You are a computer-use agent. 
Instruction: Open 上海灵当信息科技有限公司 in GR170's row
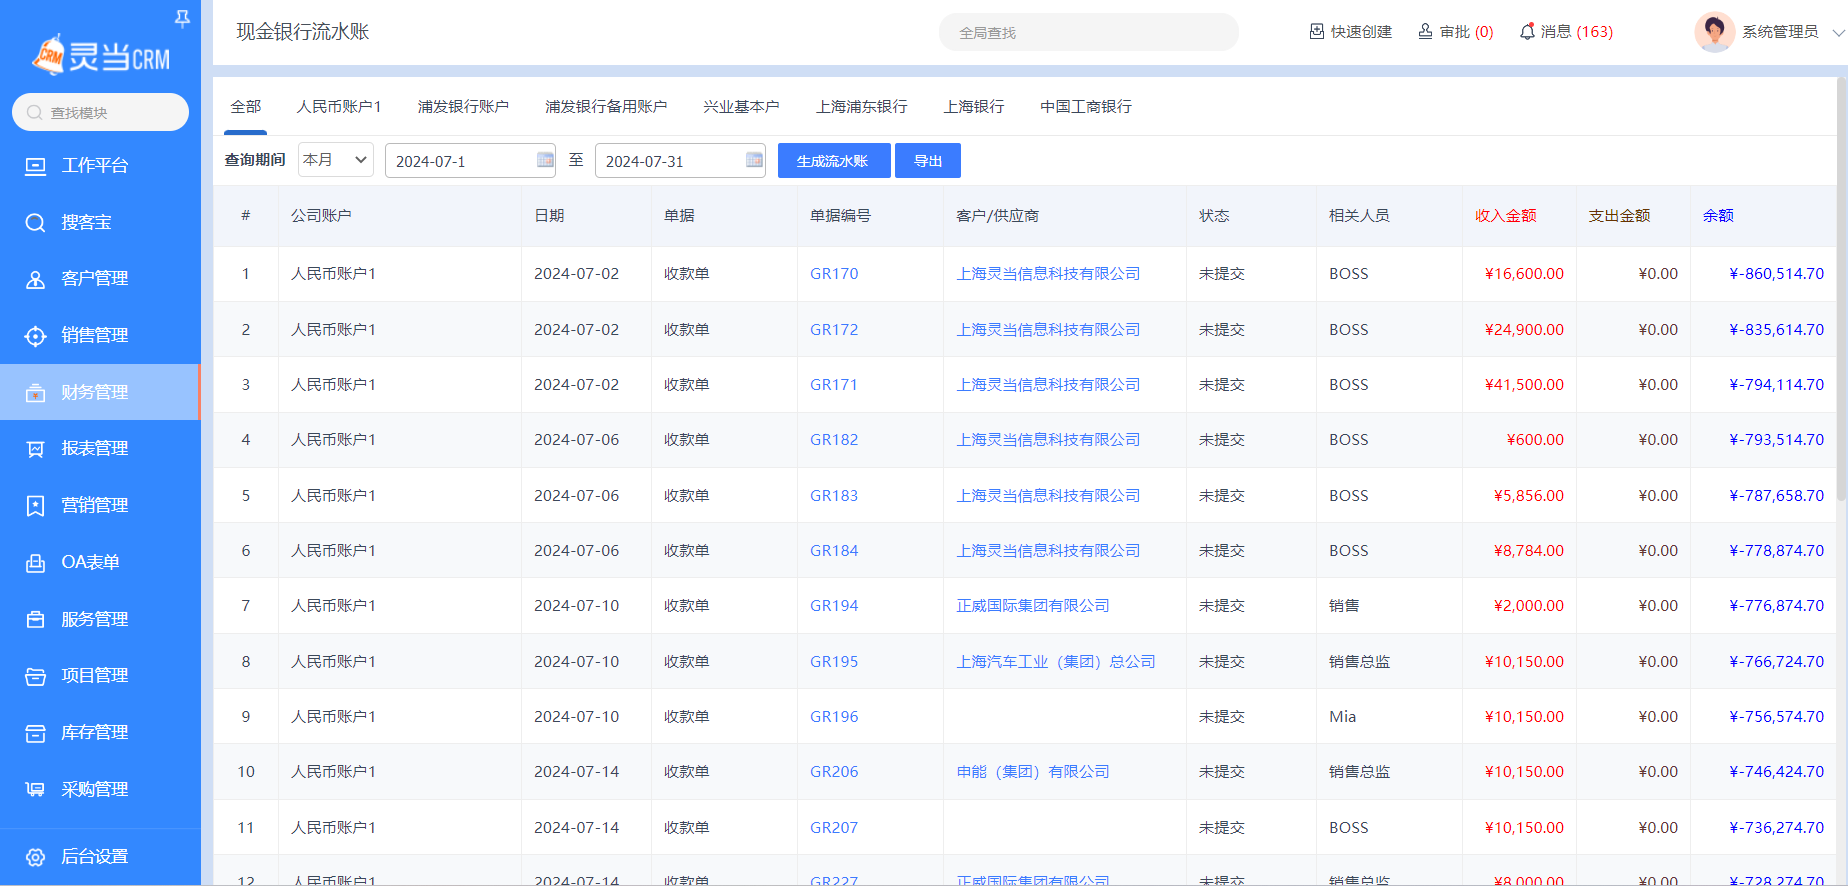point(1048,274)
